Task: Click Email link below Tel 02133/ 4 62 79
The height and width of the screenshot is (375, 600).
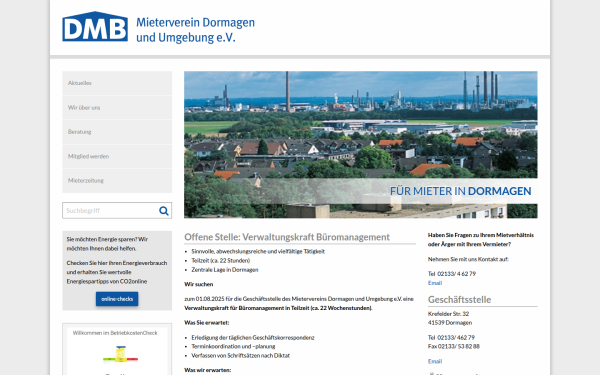Action: tap(435, 283)
